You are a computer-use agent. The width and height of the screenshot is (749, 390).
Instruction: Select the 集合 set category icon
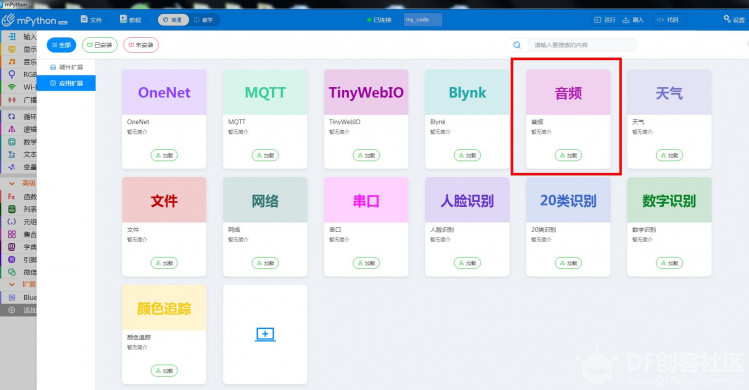[x=12, y=234]
